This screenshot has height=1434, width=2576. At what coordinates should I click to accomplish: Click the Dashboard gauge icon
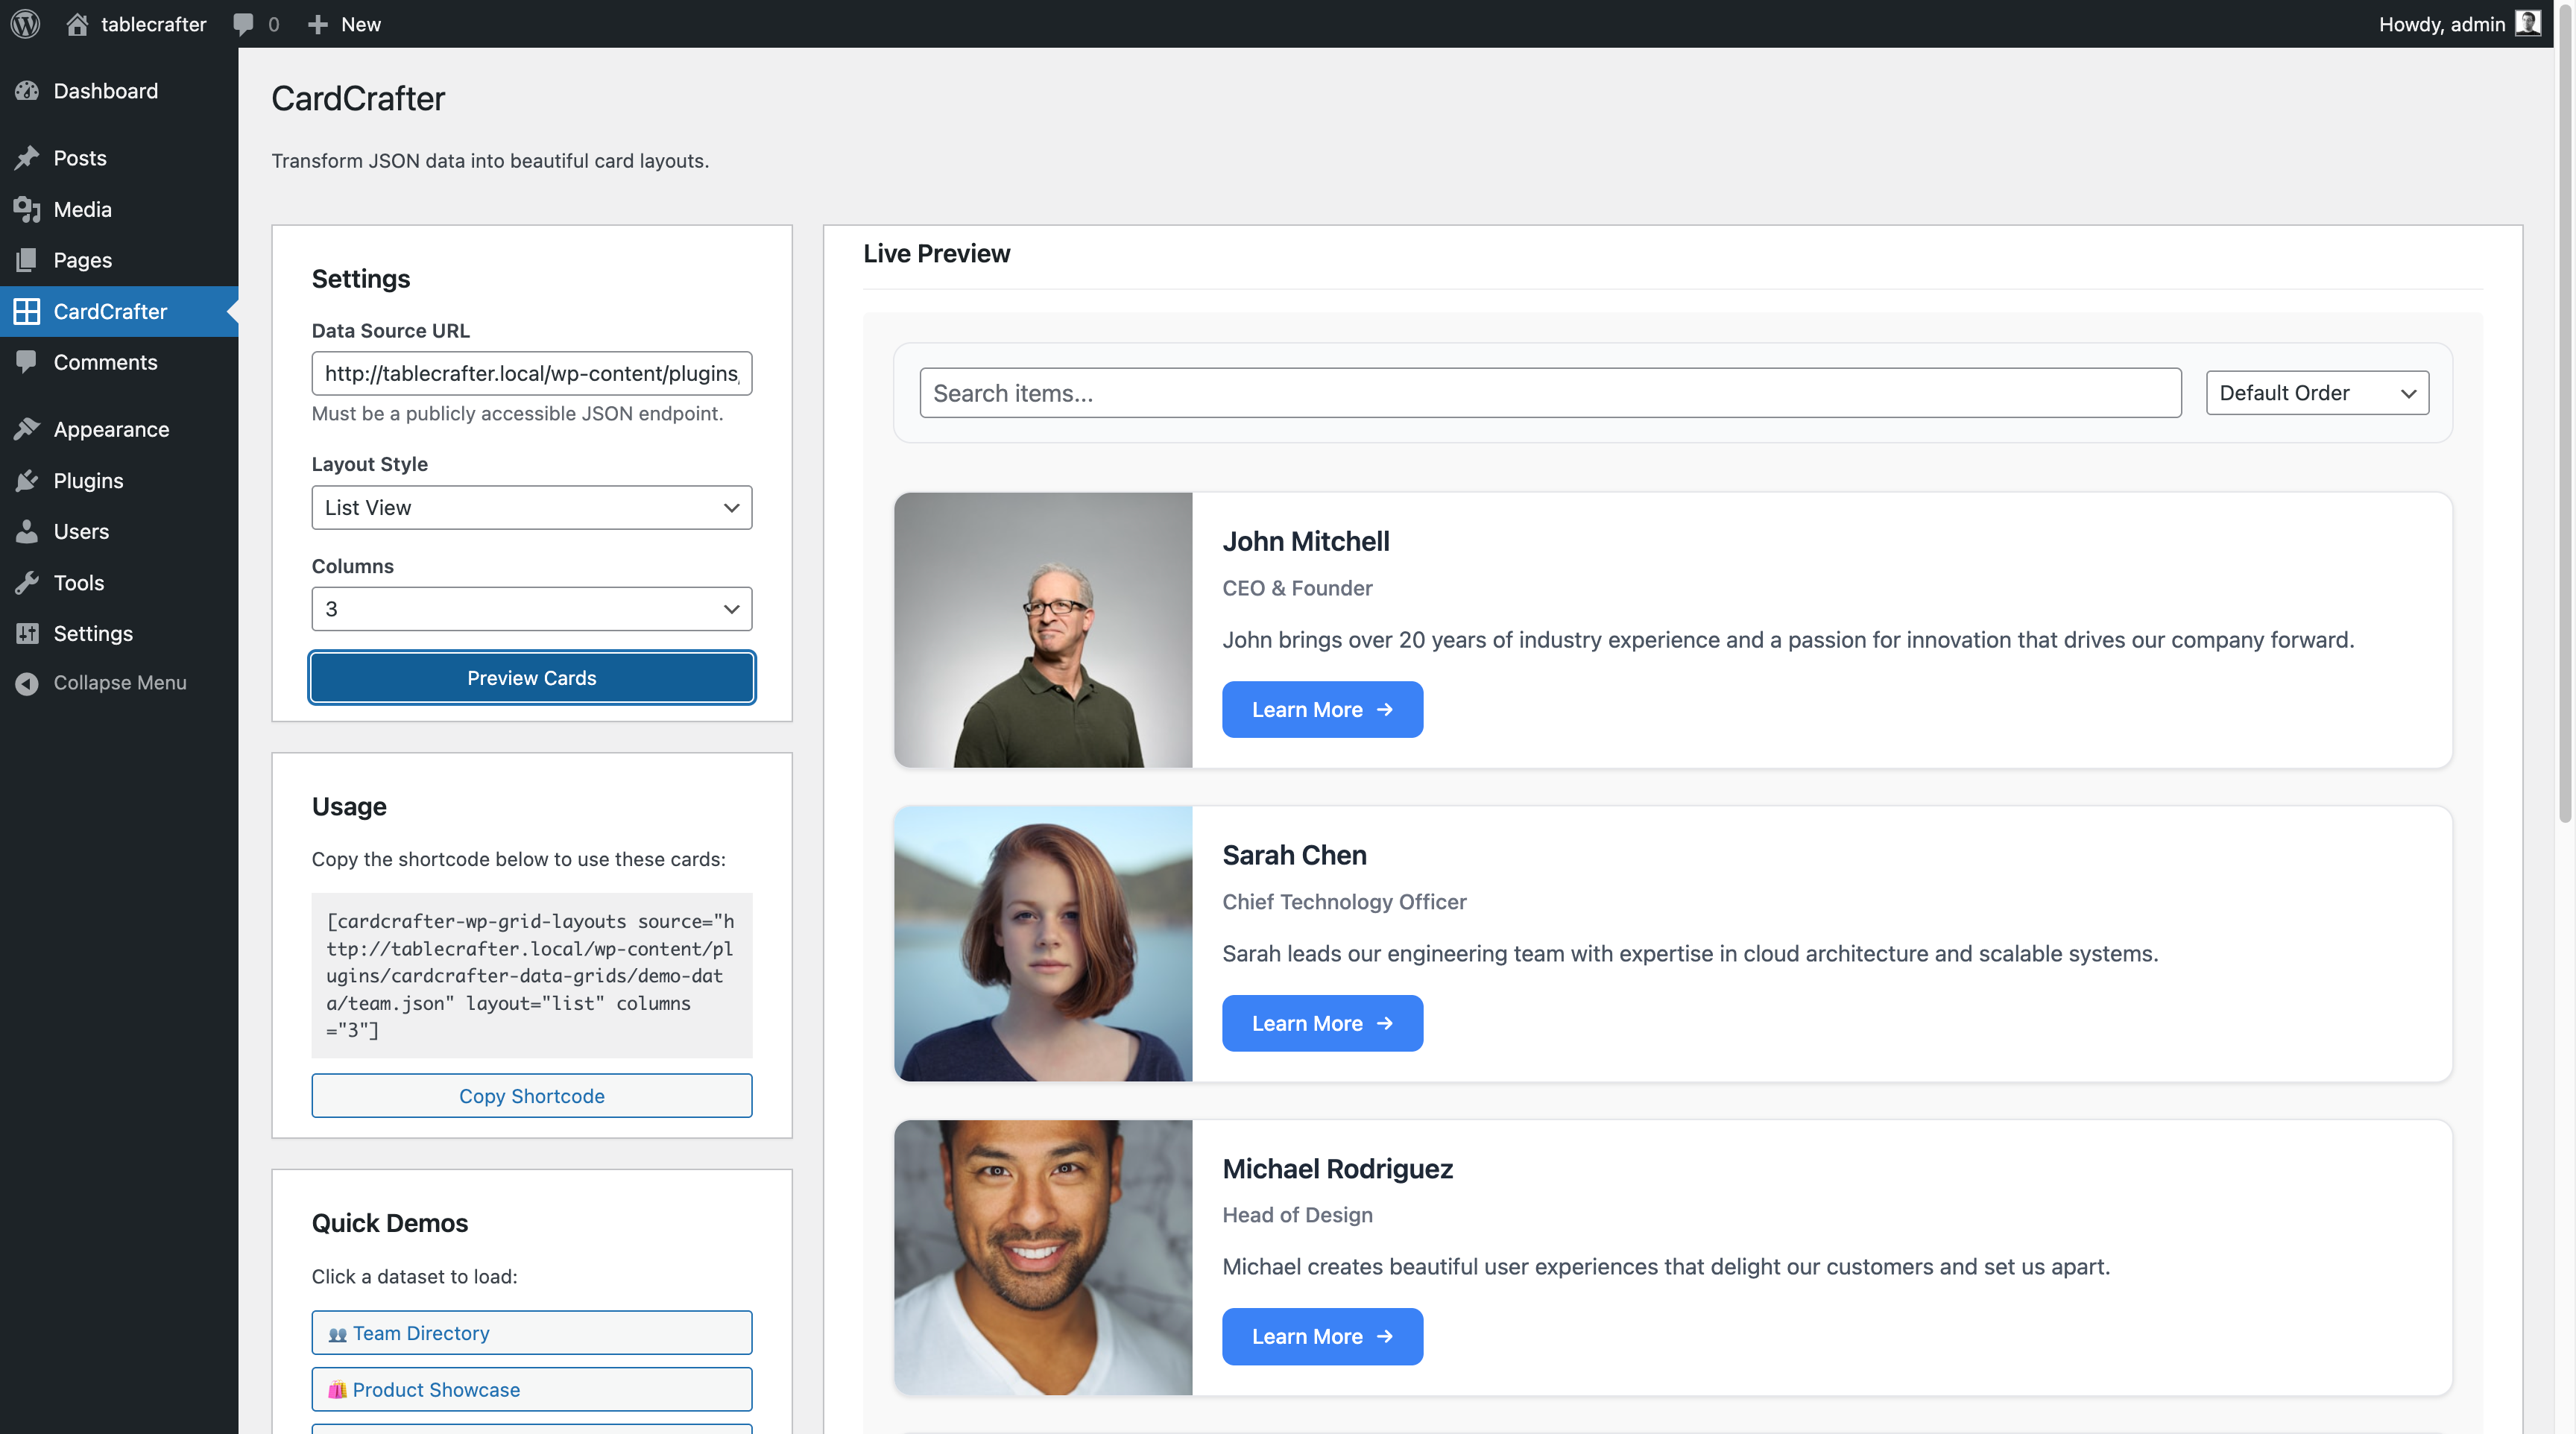(27, 91)
